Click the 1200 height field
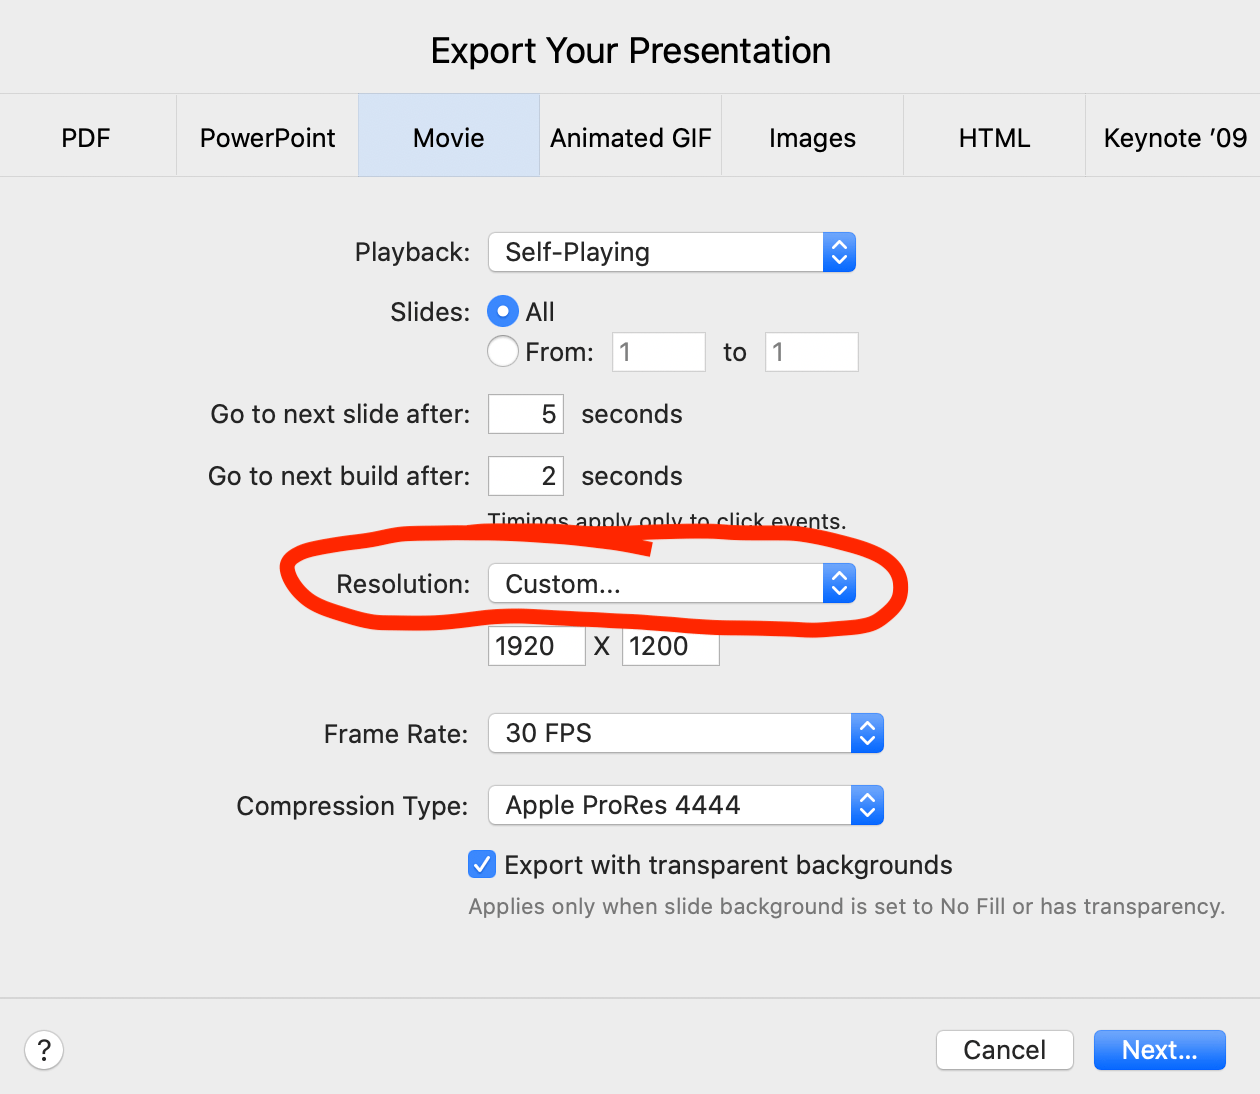Viewport: 1260px width, 1094px height. tap(671, 646)
